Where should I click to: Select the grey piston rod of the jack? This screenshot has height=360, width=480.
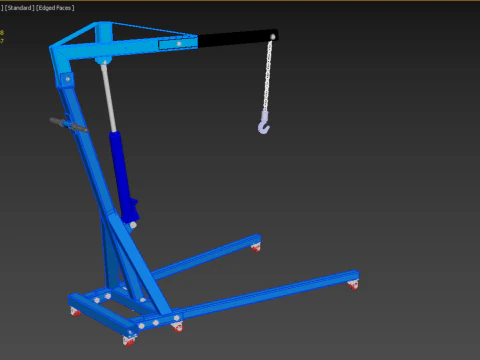(x=109, y=97)
